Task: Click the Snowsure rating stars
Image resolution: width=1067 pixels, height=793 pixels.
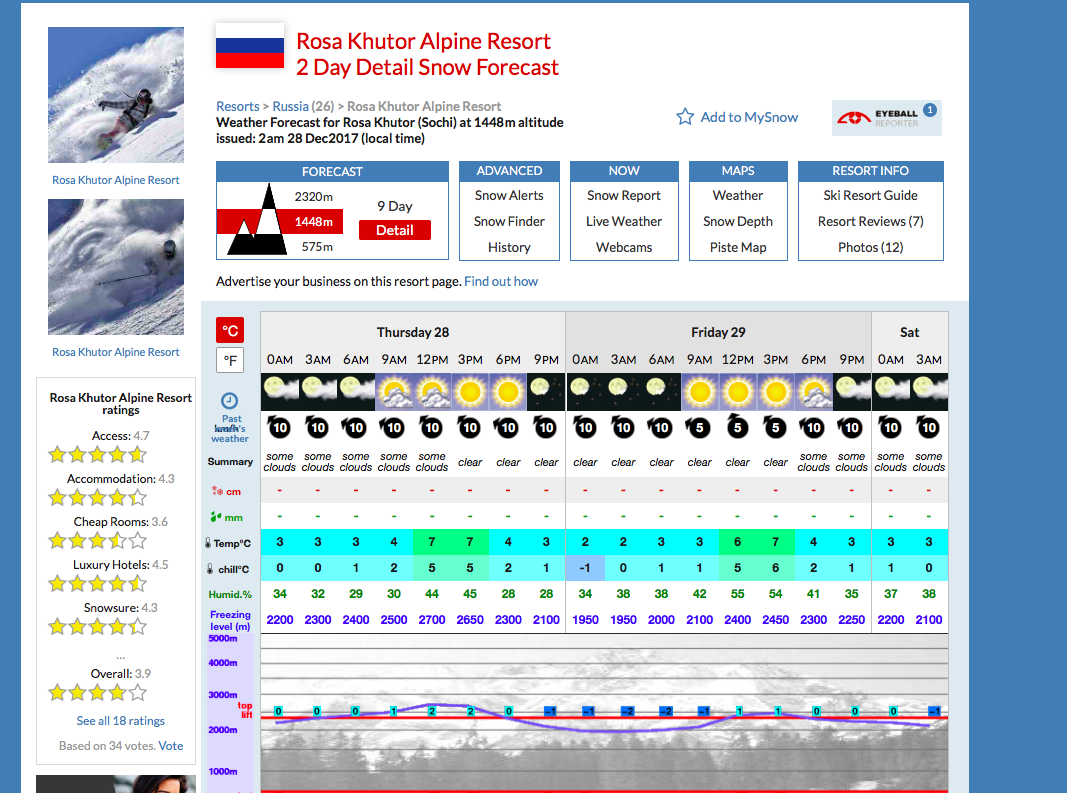Action: click(x=97, y=626)
